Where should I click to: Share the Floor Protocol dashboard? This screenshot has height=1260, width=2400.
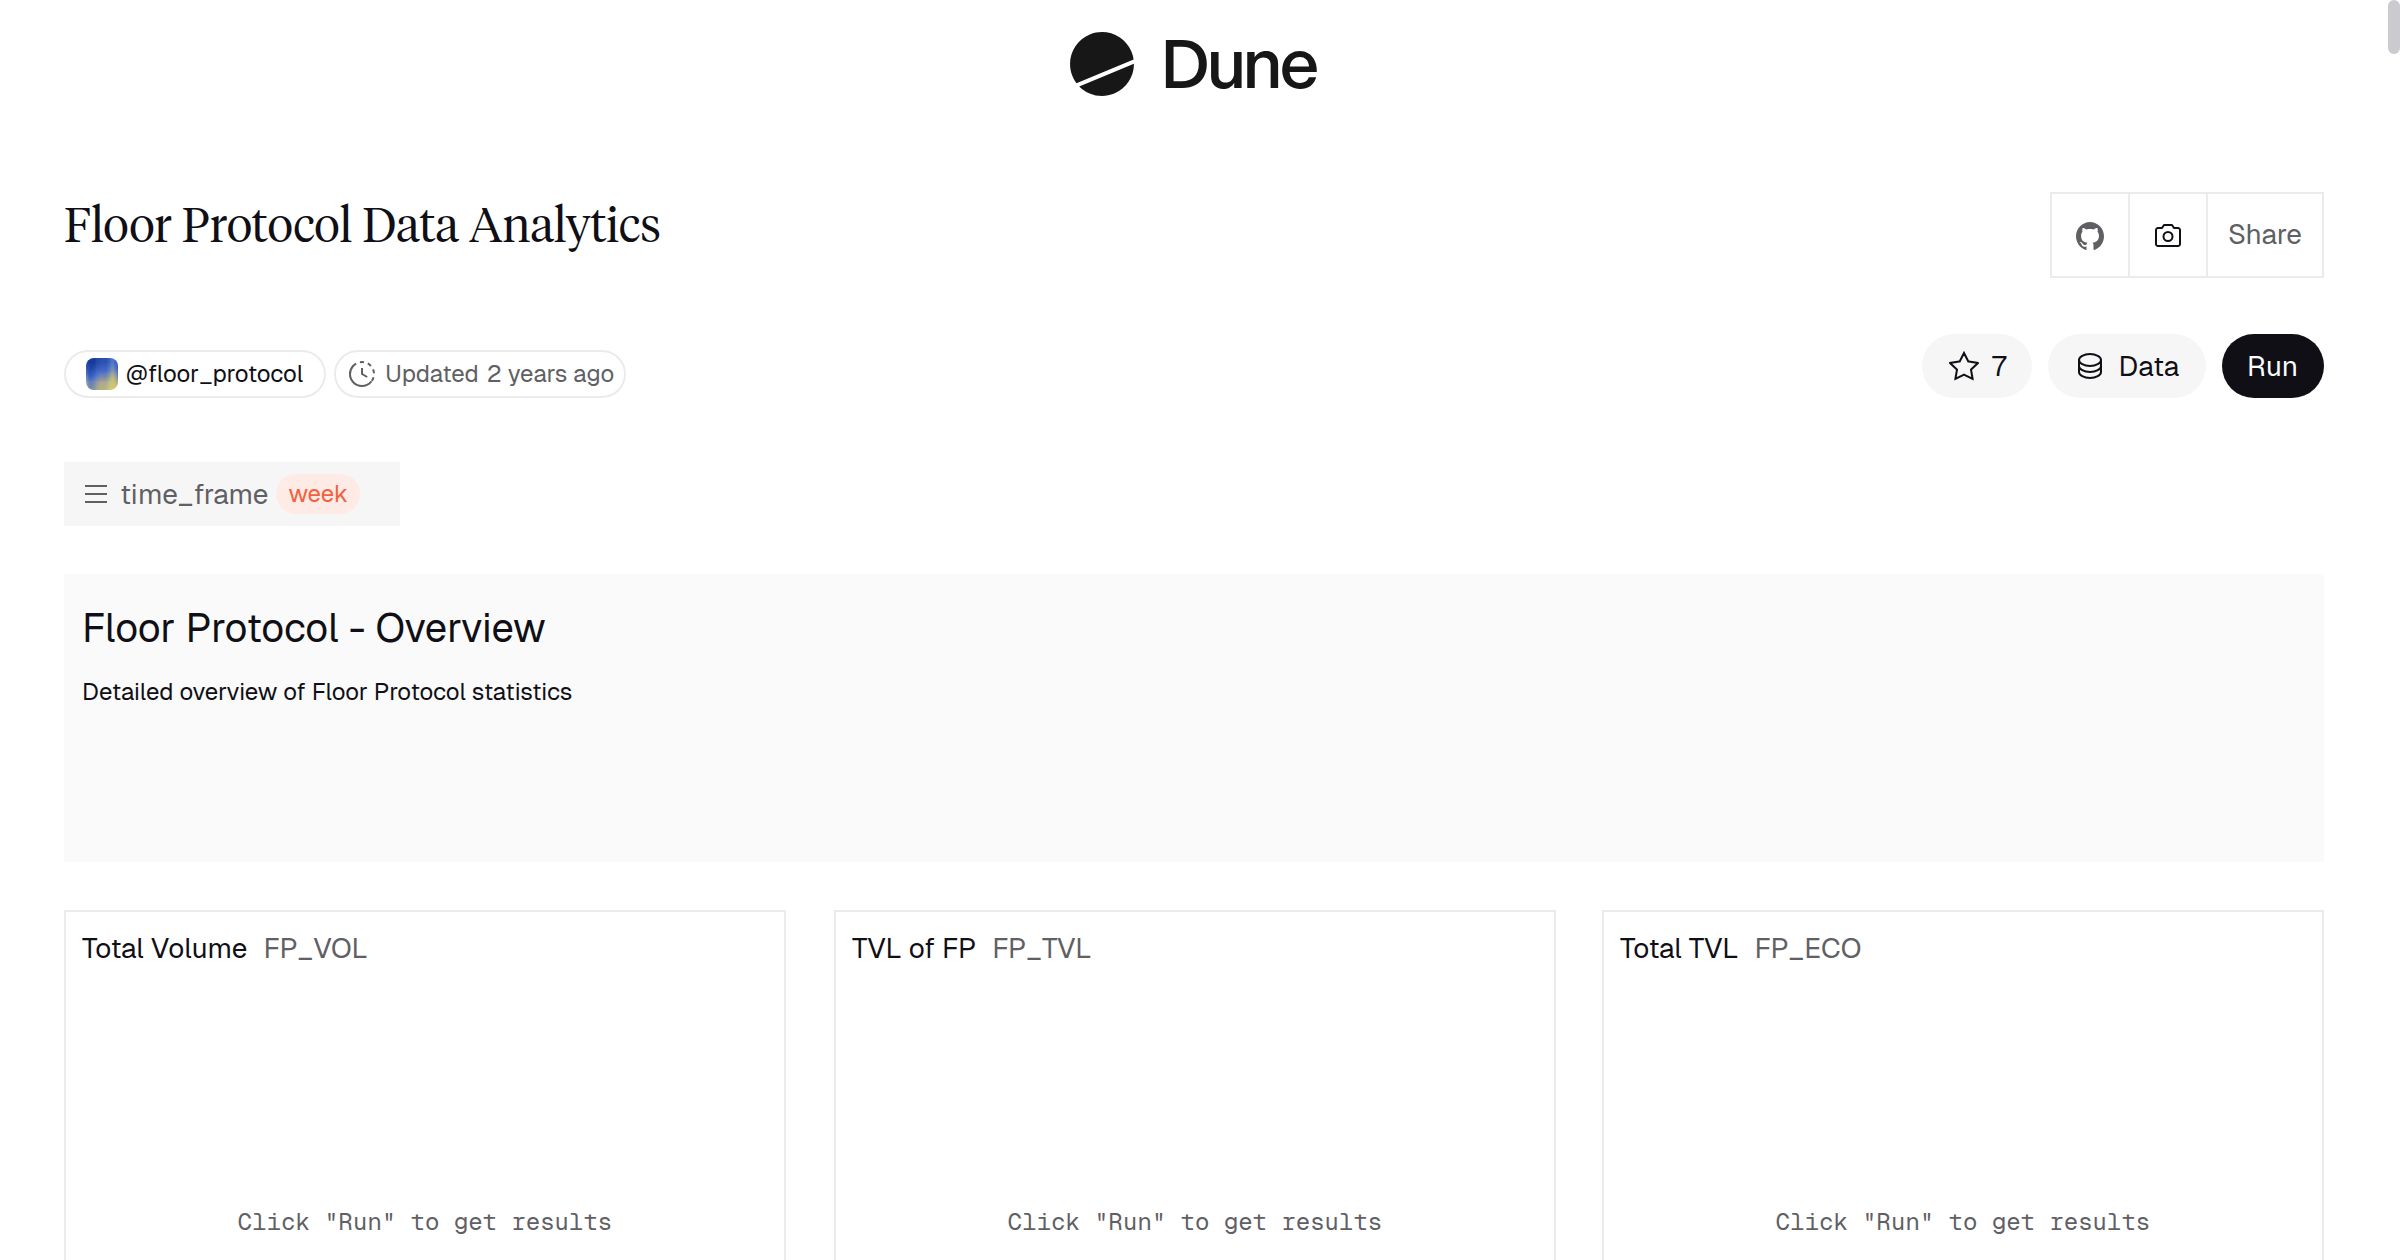[x=2264, y=235]
